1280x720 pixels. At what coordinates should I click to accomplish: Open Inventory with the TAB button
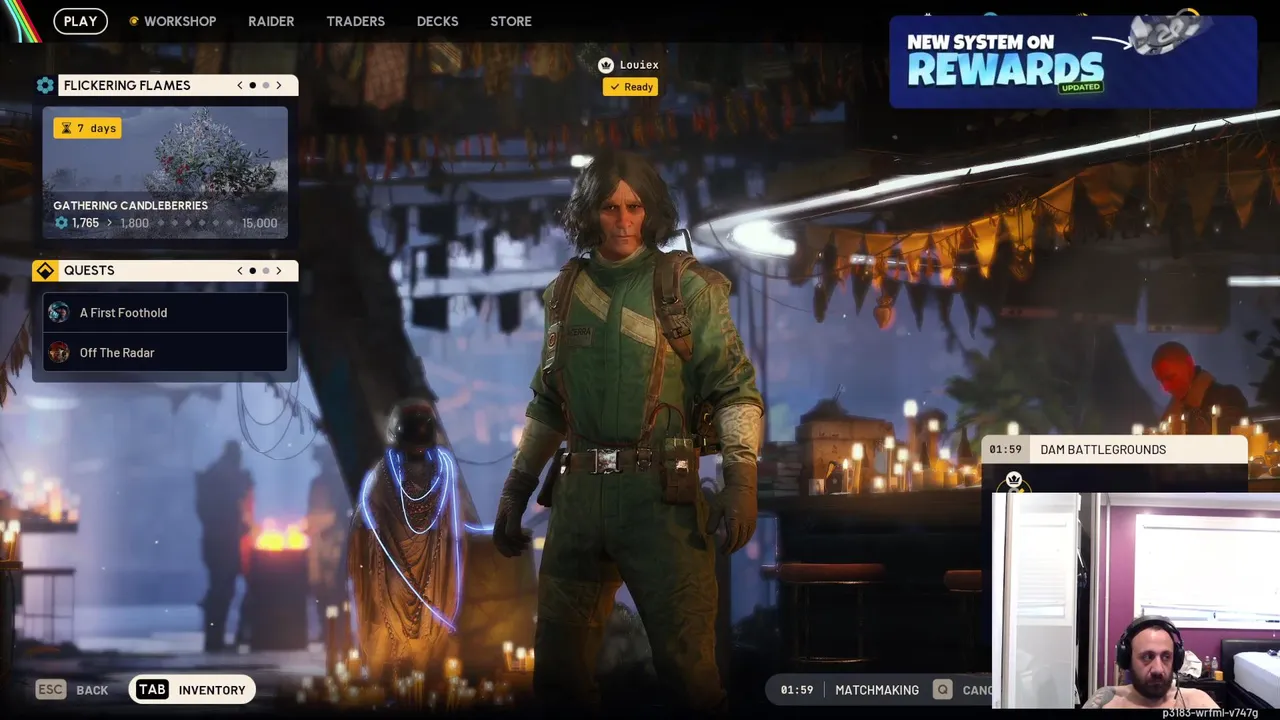192,690
